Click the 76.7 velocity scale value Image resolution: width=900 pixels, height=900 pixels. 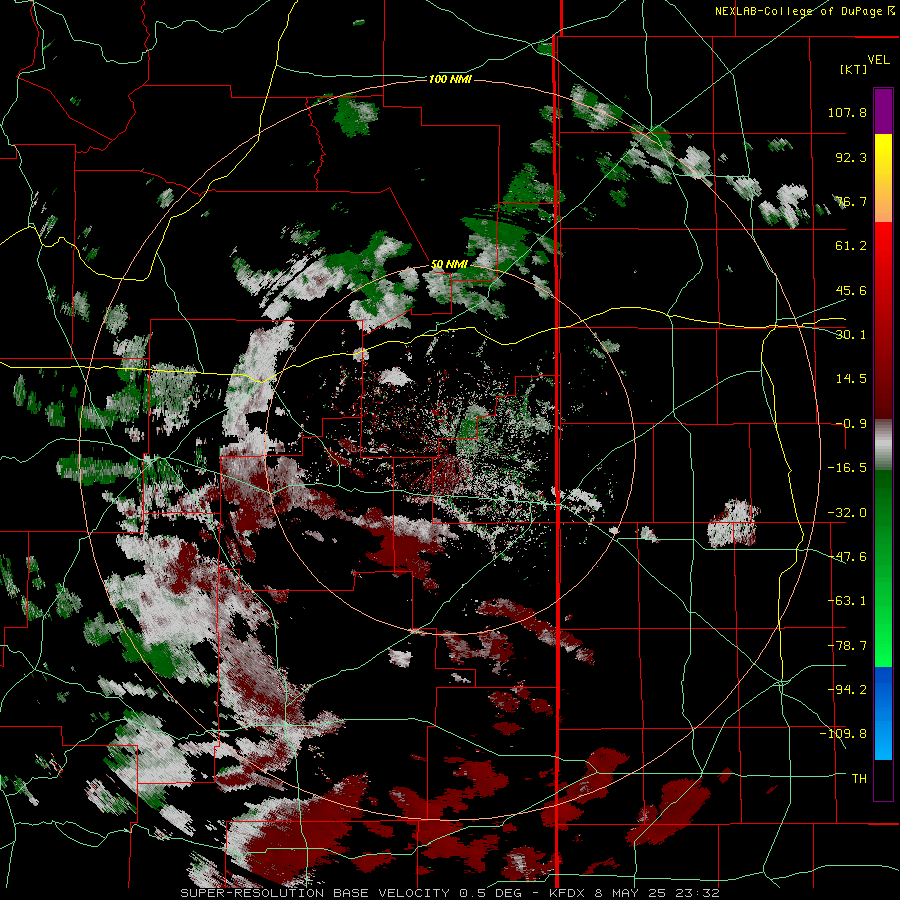tap(851, 201)
